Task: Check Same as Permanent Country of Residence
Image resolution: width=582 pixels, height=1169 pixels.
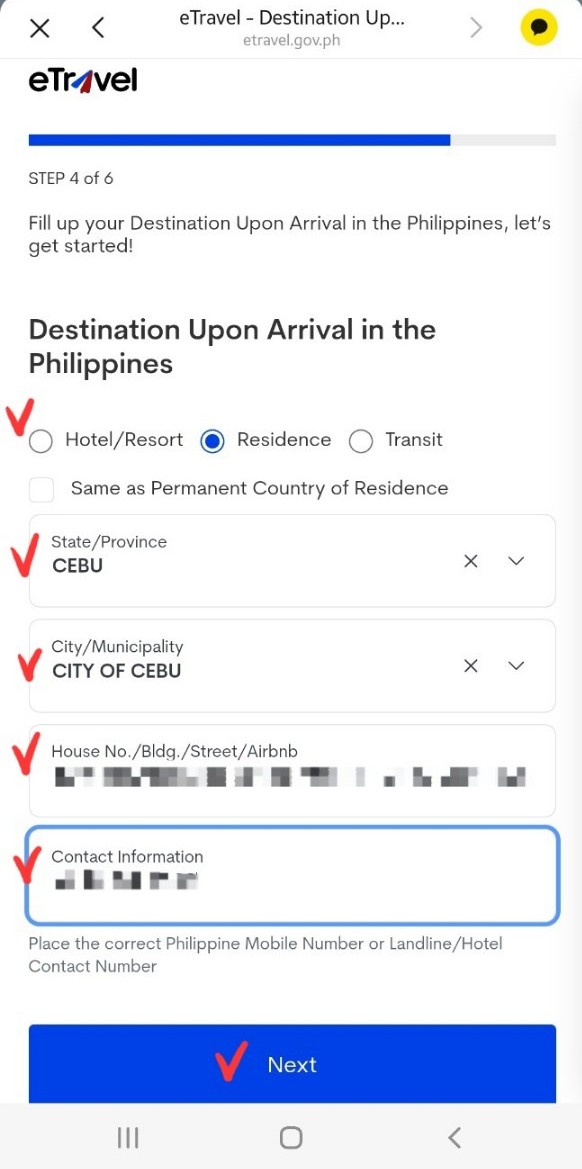Action: 41,490
